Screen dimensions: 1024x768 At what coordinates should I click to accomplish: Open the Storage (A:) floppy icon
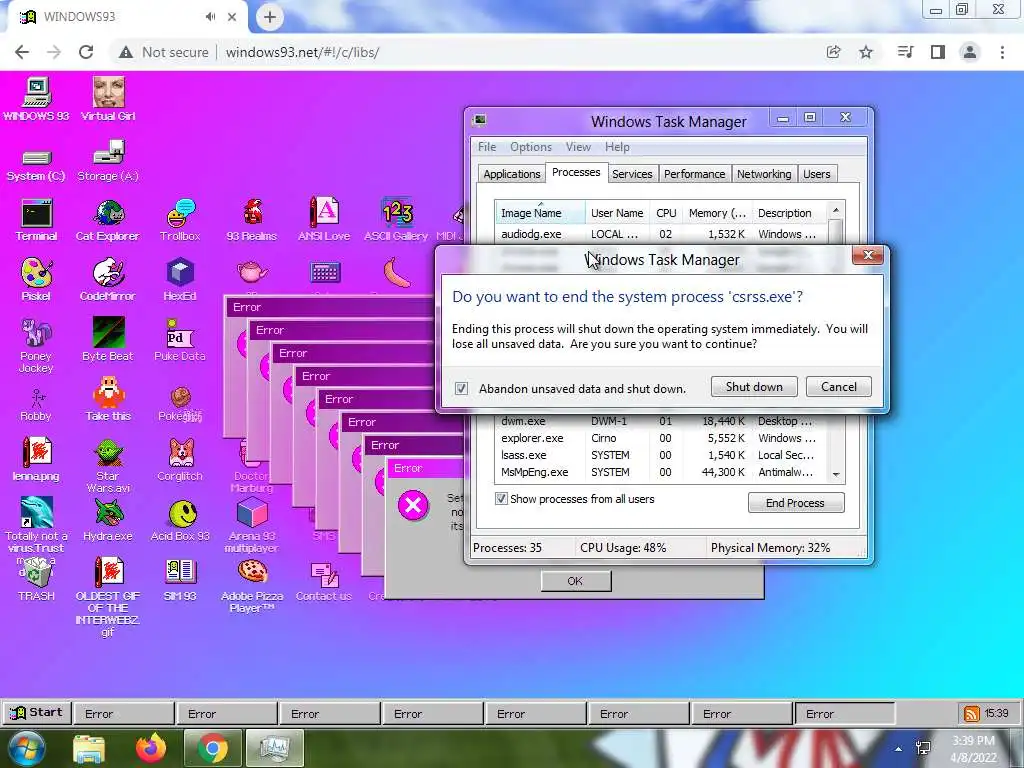click(x=108, y=161)
